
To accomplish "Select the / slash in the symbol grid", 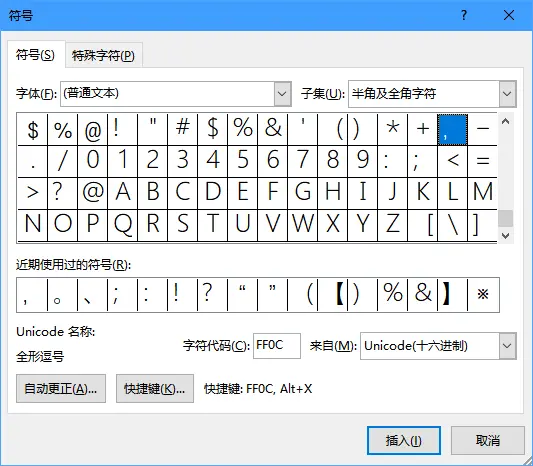I will pos(63,161).
